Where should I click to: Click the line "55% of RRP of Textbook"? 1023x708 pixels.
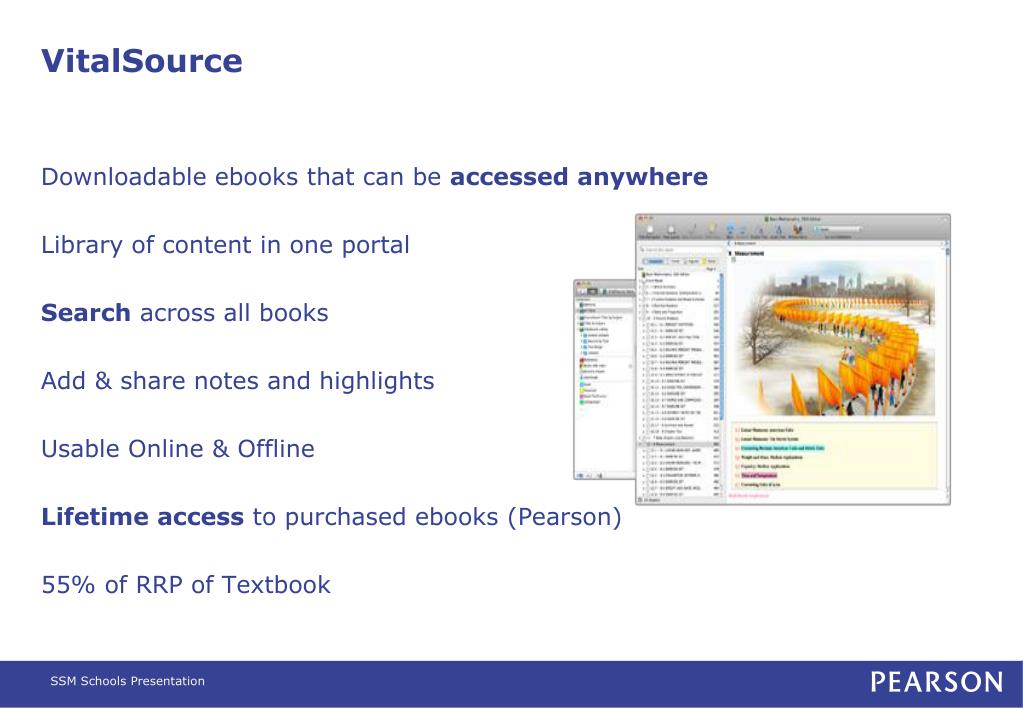[186, 585]
